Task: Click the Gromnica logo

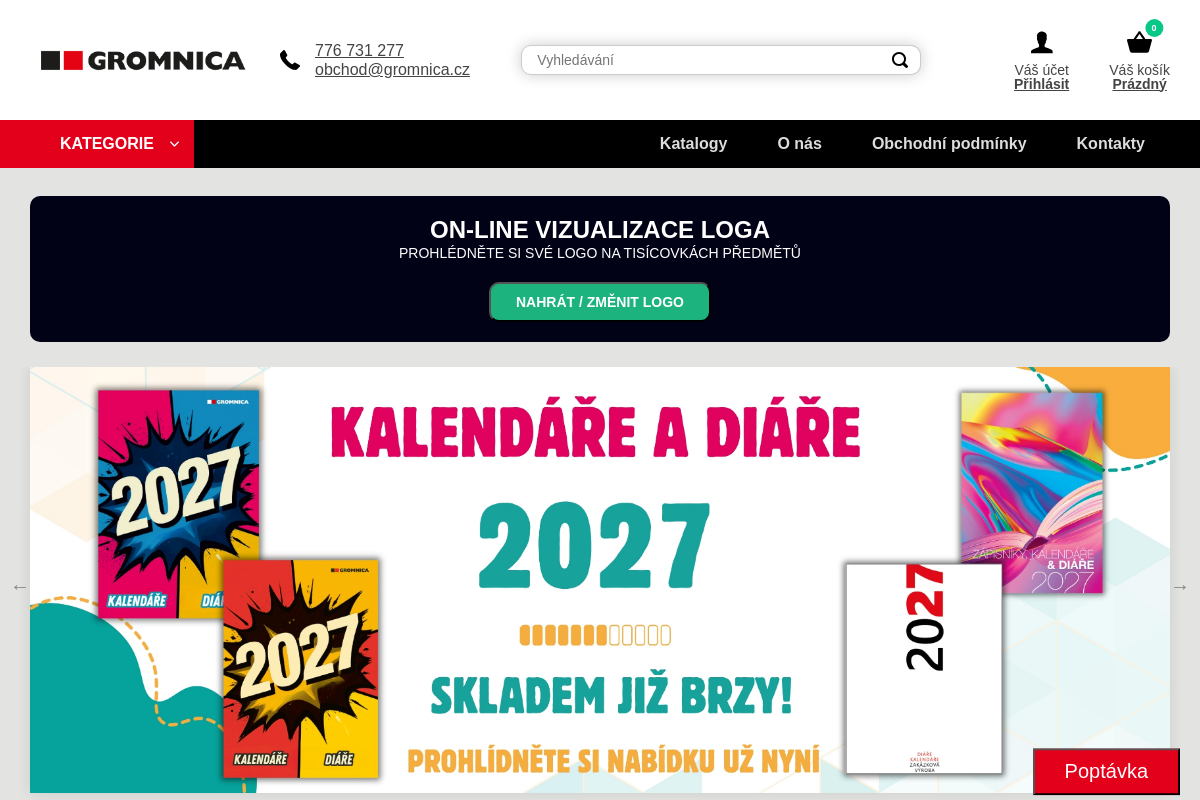Action: pyautogui.click(x=143, y=60)
